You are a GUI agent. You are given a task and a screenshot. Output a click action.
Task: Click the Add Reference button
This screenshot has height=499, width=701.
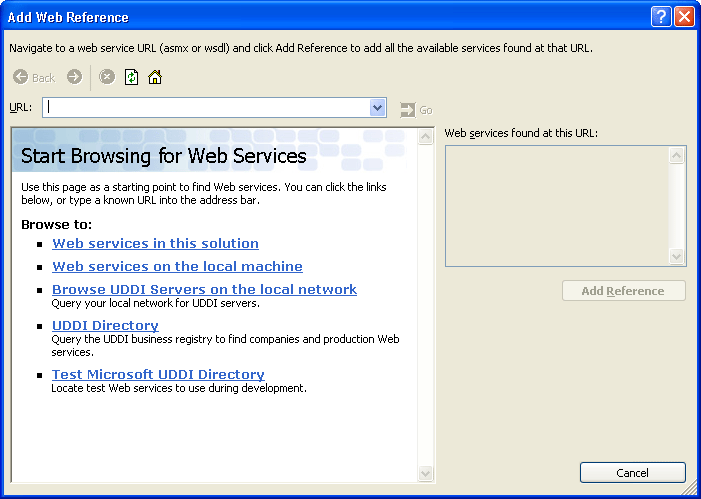pos(623,291)
